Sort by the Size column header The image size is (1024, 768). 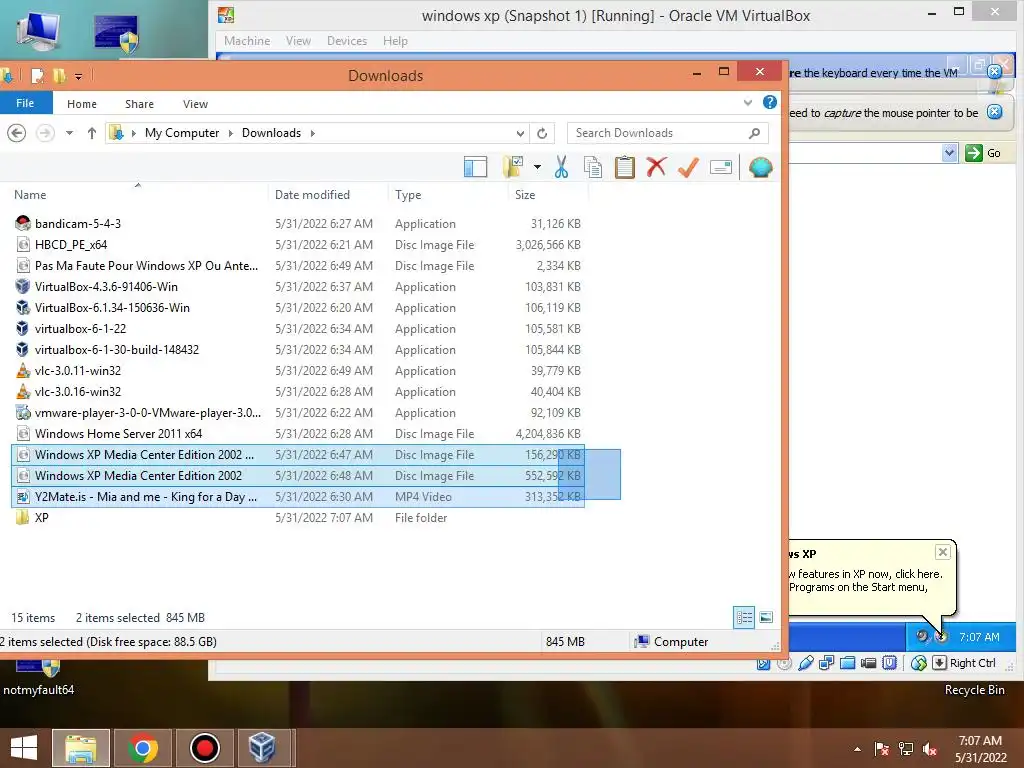tap(525, 195)
